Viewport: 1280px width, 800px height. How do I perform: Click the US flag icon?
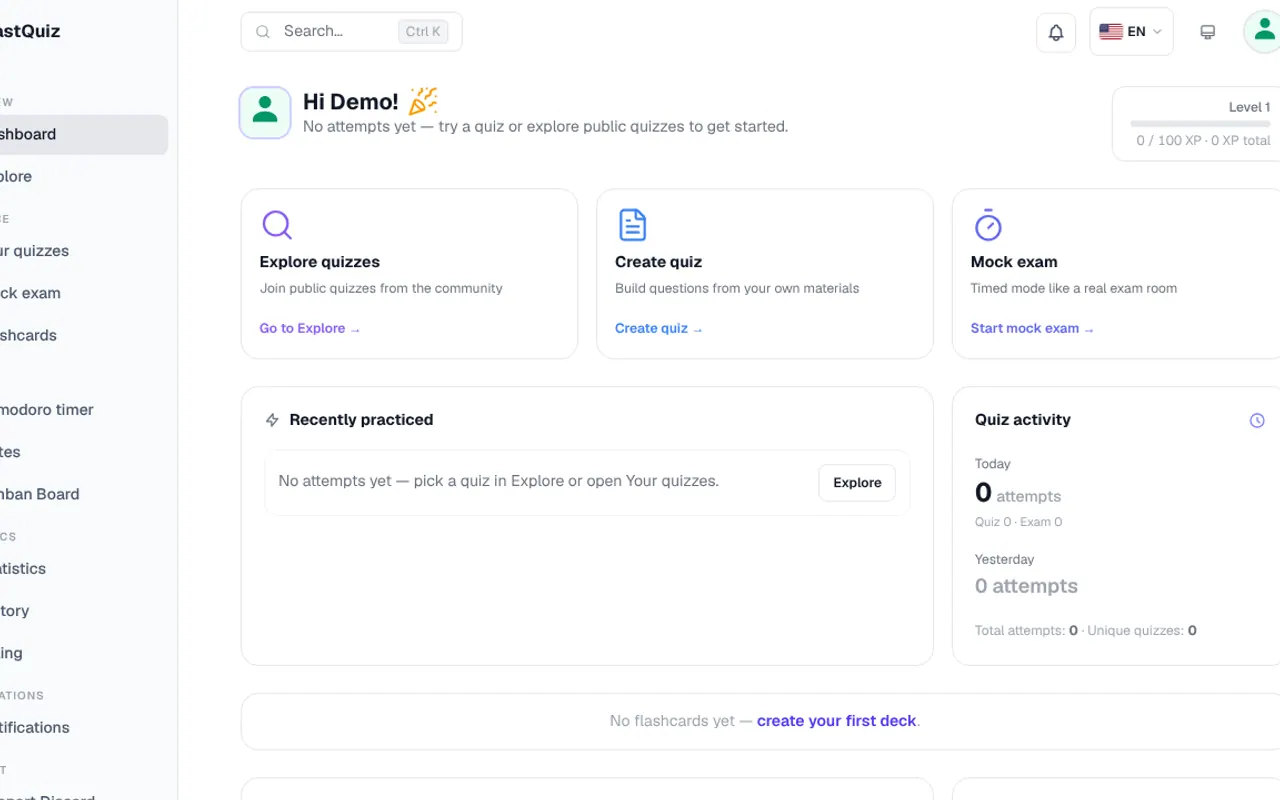[1111, 32]
